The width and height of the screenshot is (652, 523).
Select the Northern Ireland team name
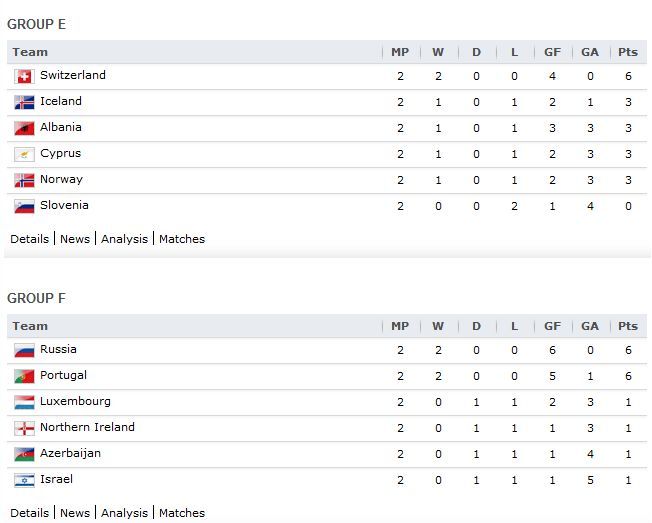point(87,427)
